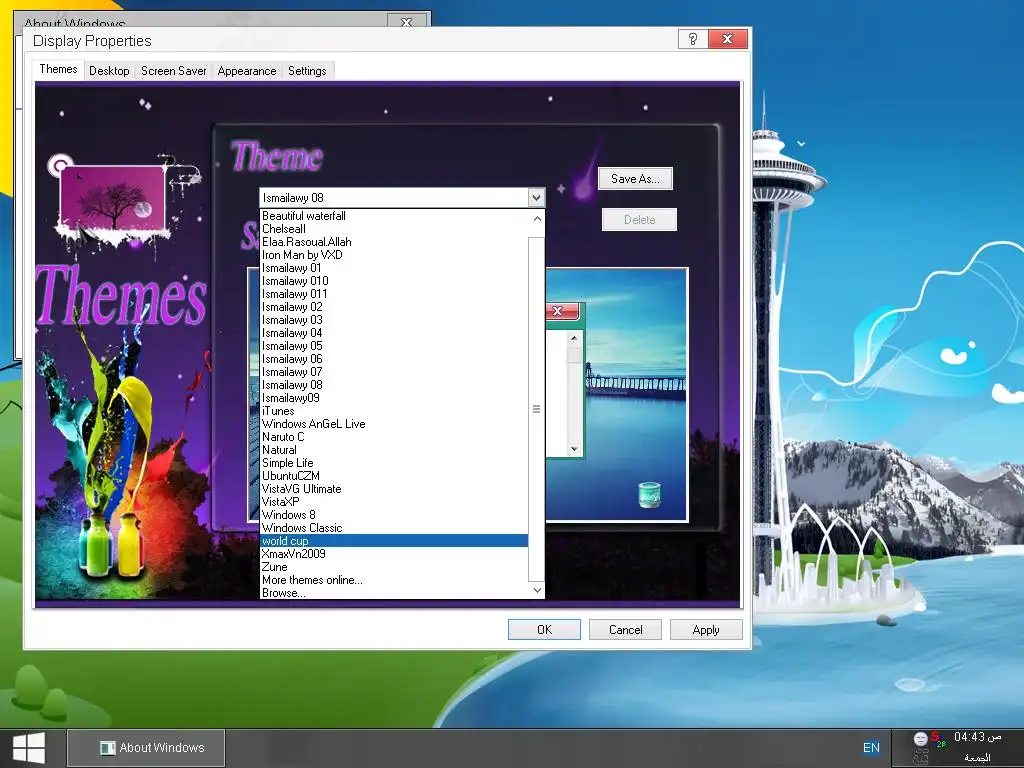Pick the VistaXP theme
Image resolution: width=1024 pixels, height=768 pixels.
pyautogui.click(x=394, y=502)
